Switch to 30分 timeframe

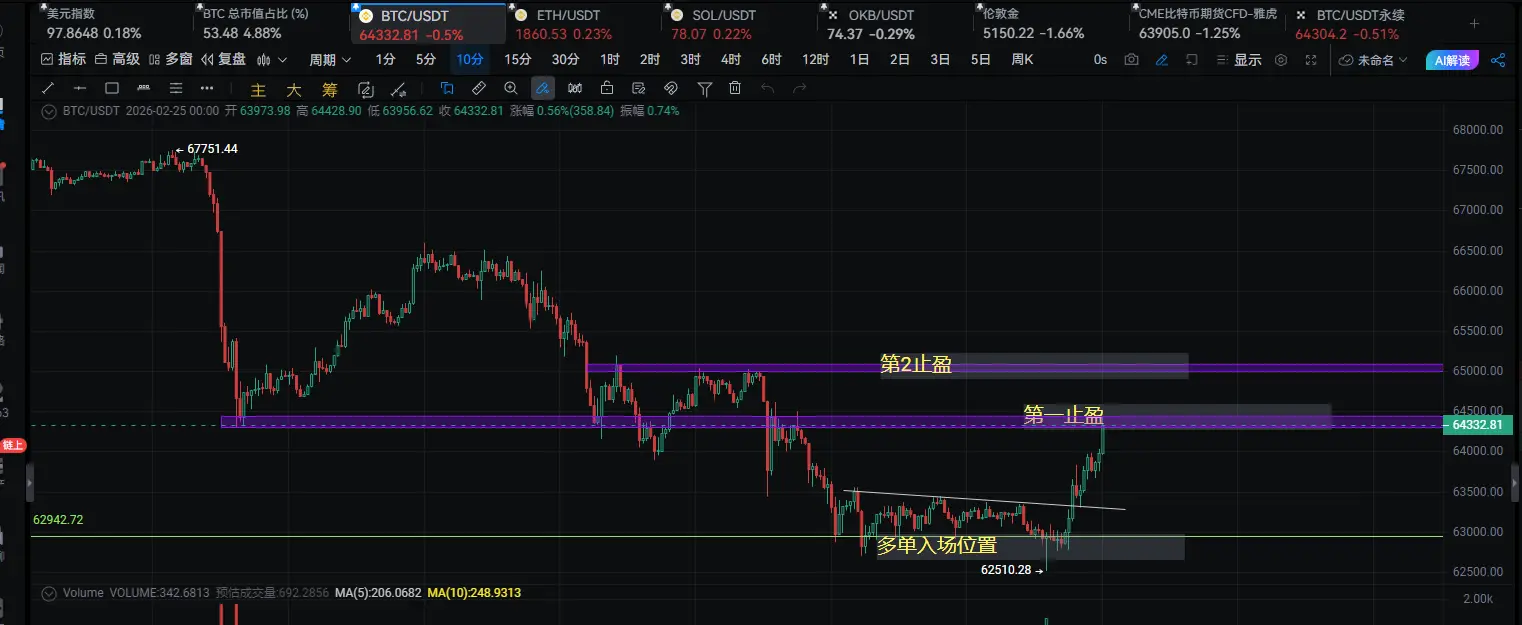[566, 59]
